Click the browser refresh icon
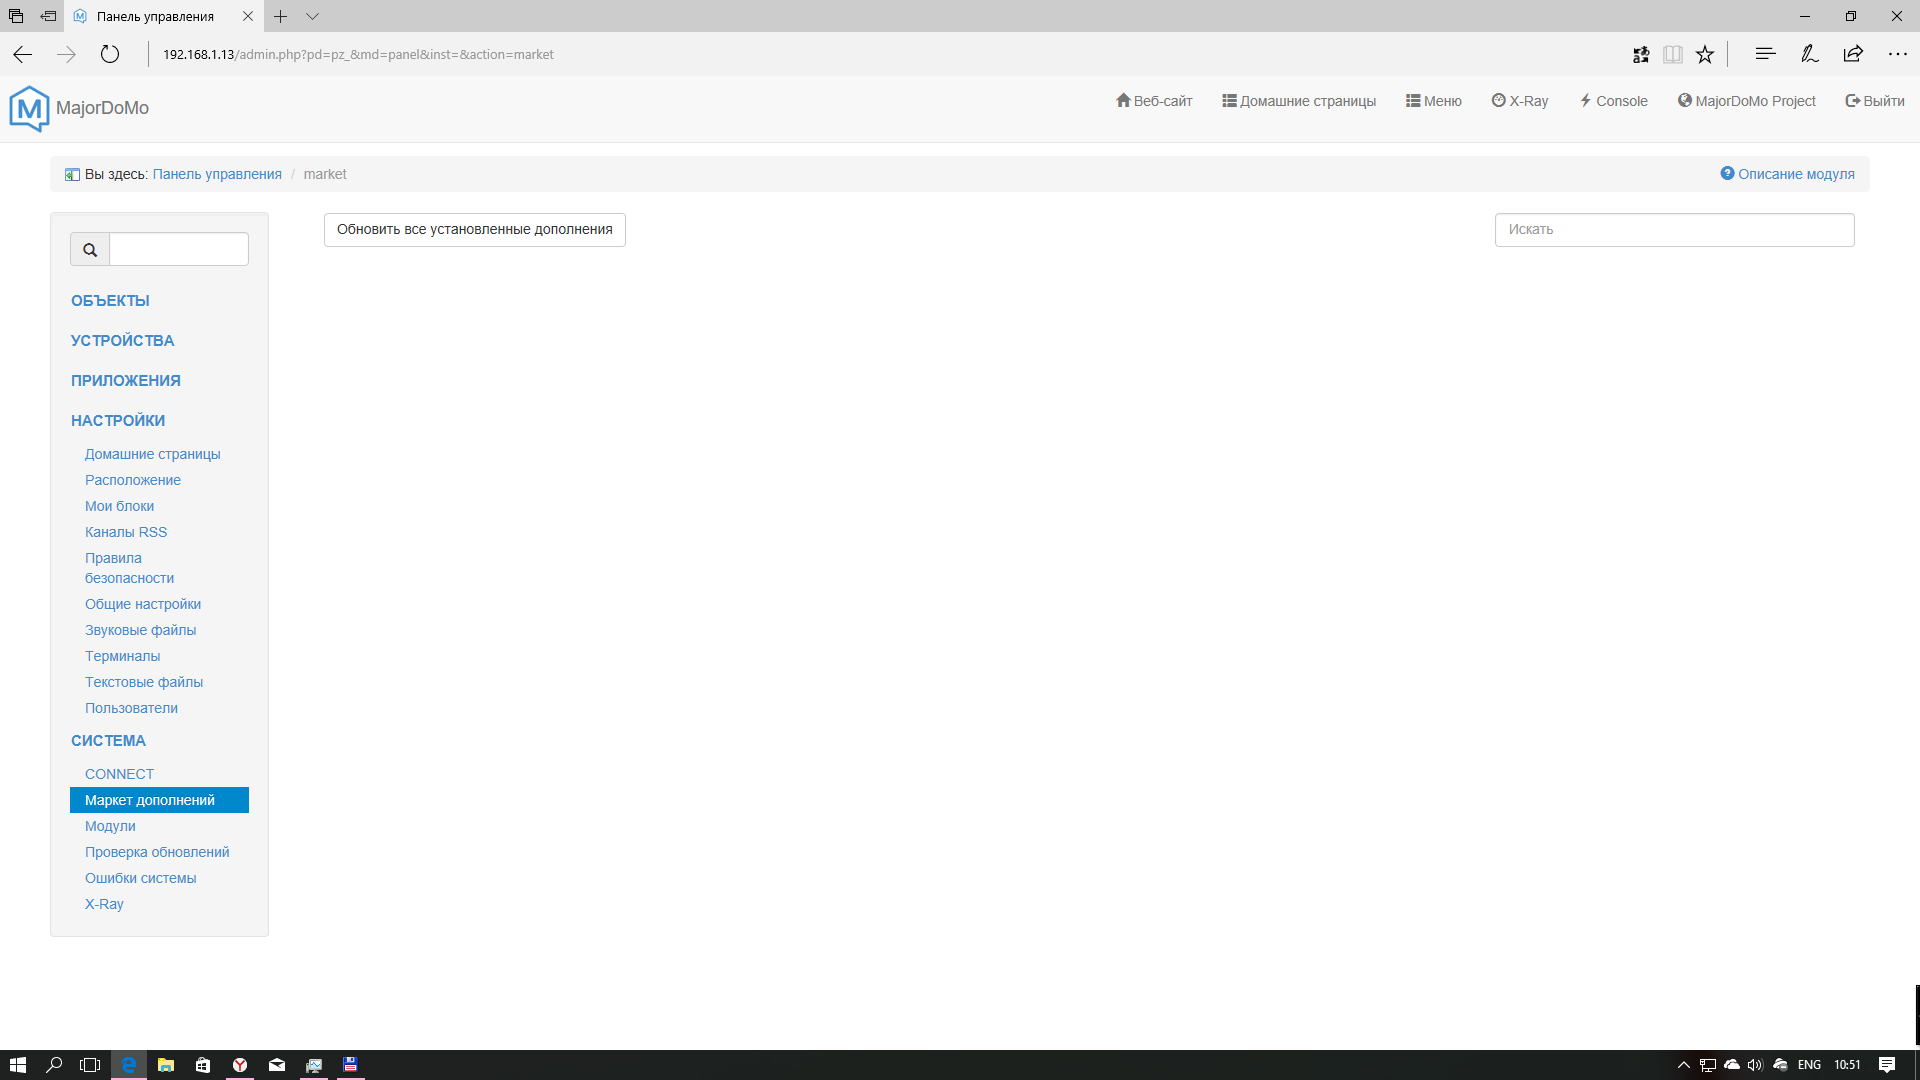 coord(110,54)
